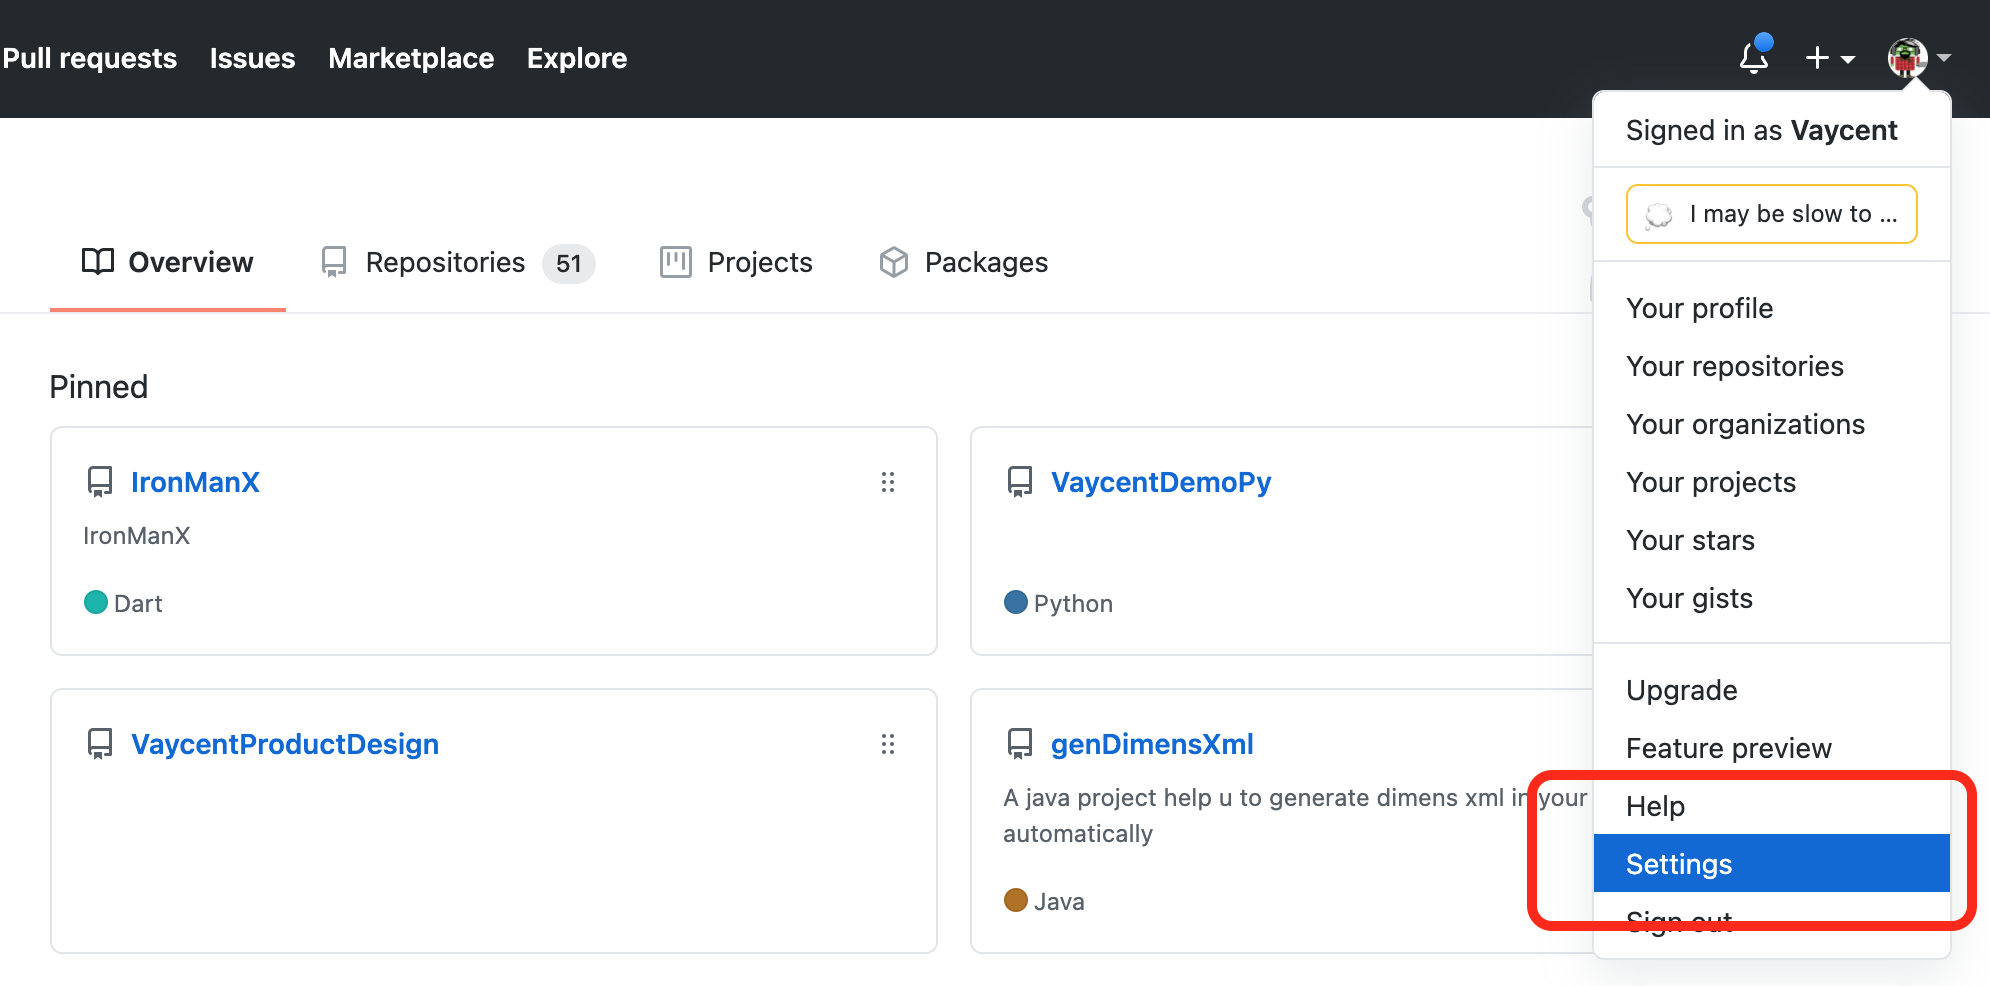The width and height of the screenshot is (1990, 986).
Task: Switch to the Packages tab
Action: click(x=963, y=262)
